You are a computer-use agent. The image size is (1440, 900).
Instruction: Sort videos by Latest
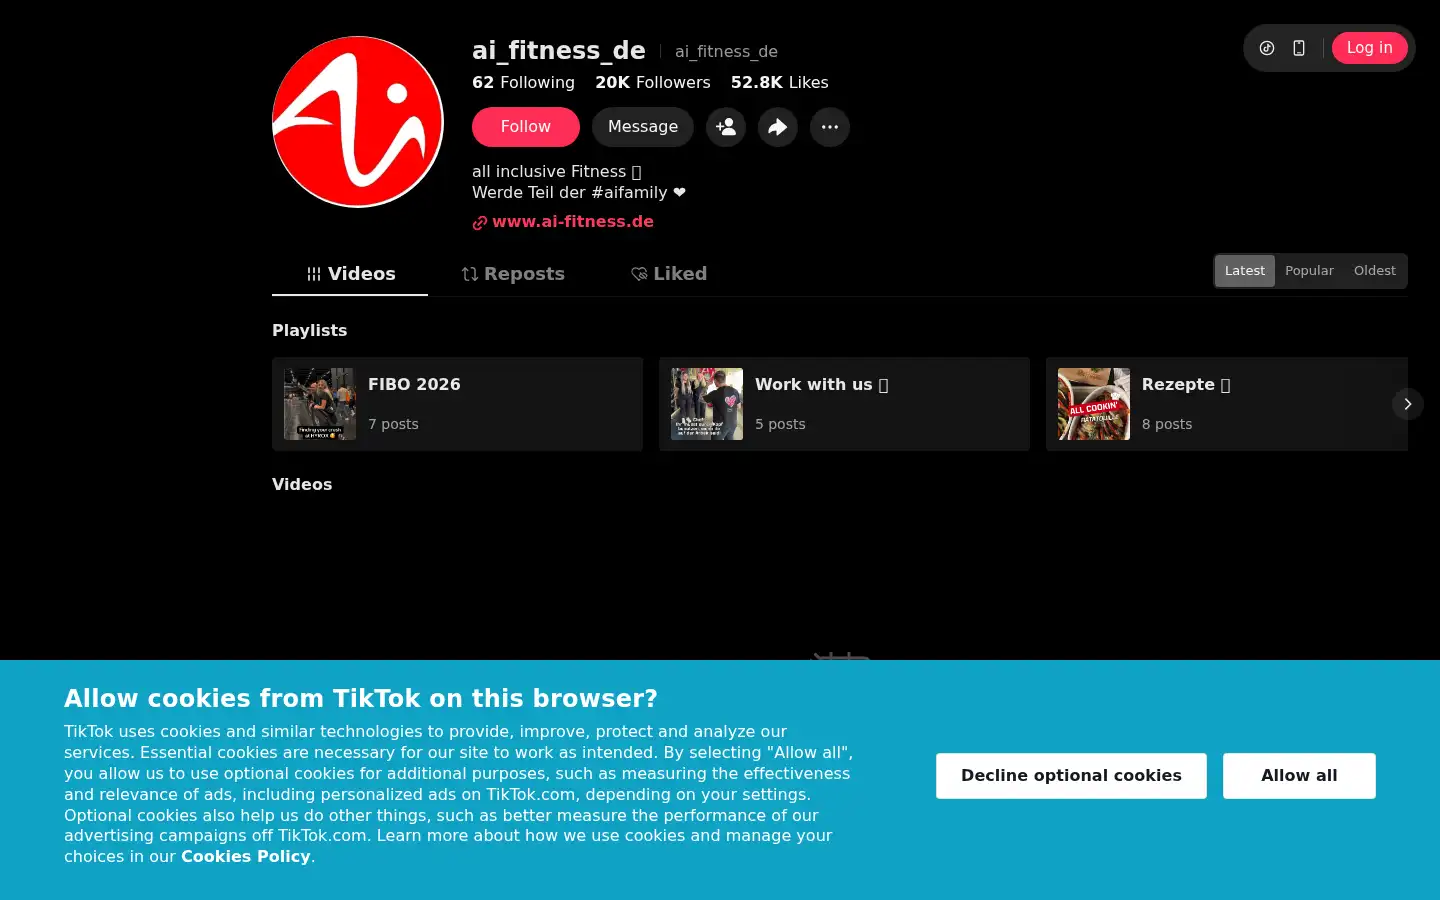click(x=1245, y=271)
